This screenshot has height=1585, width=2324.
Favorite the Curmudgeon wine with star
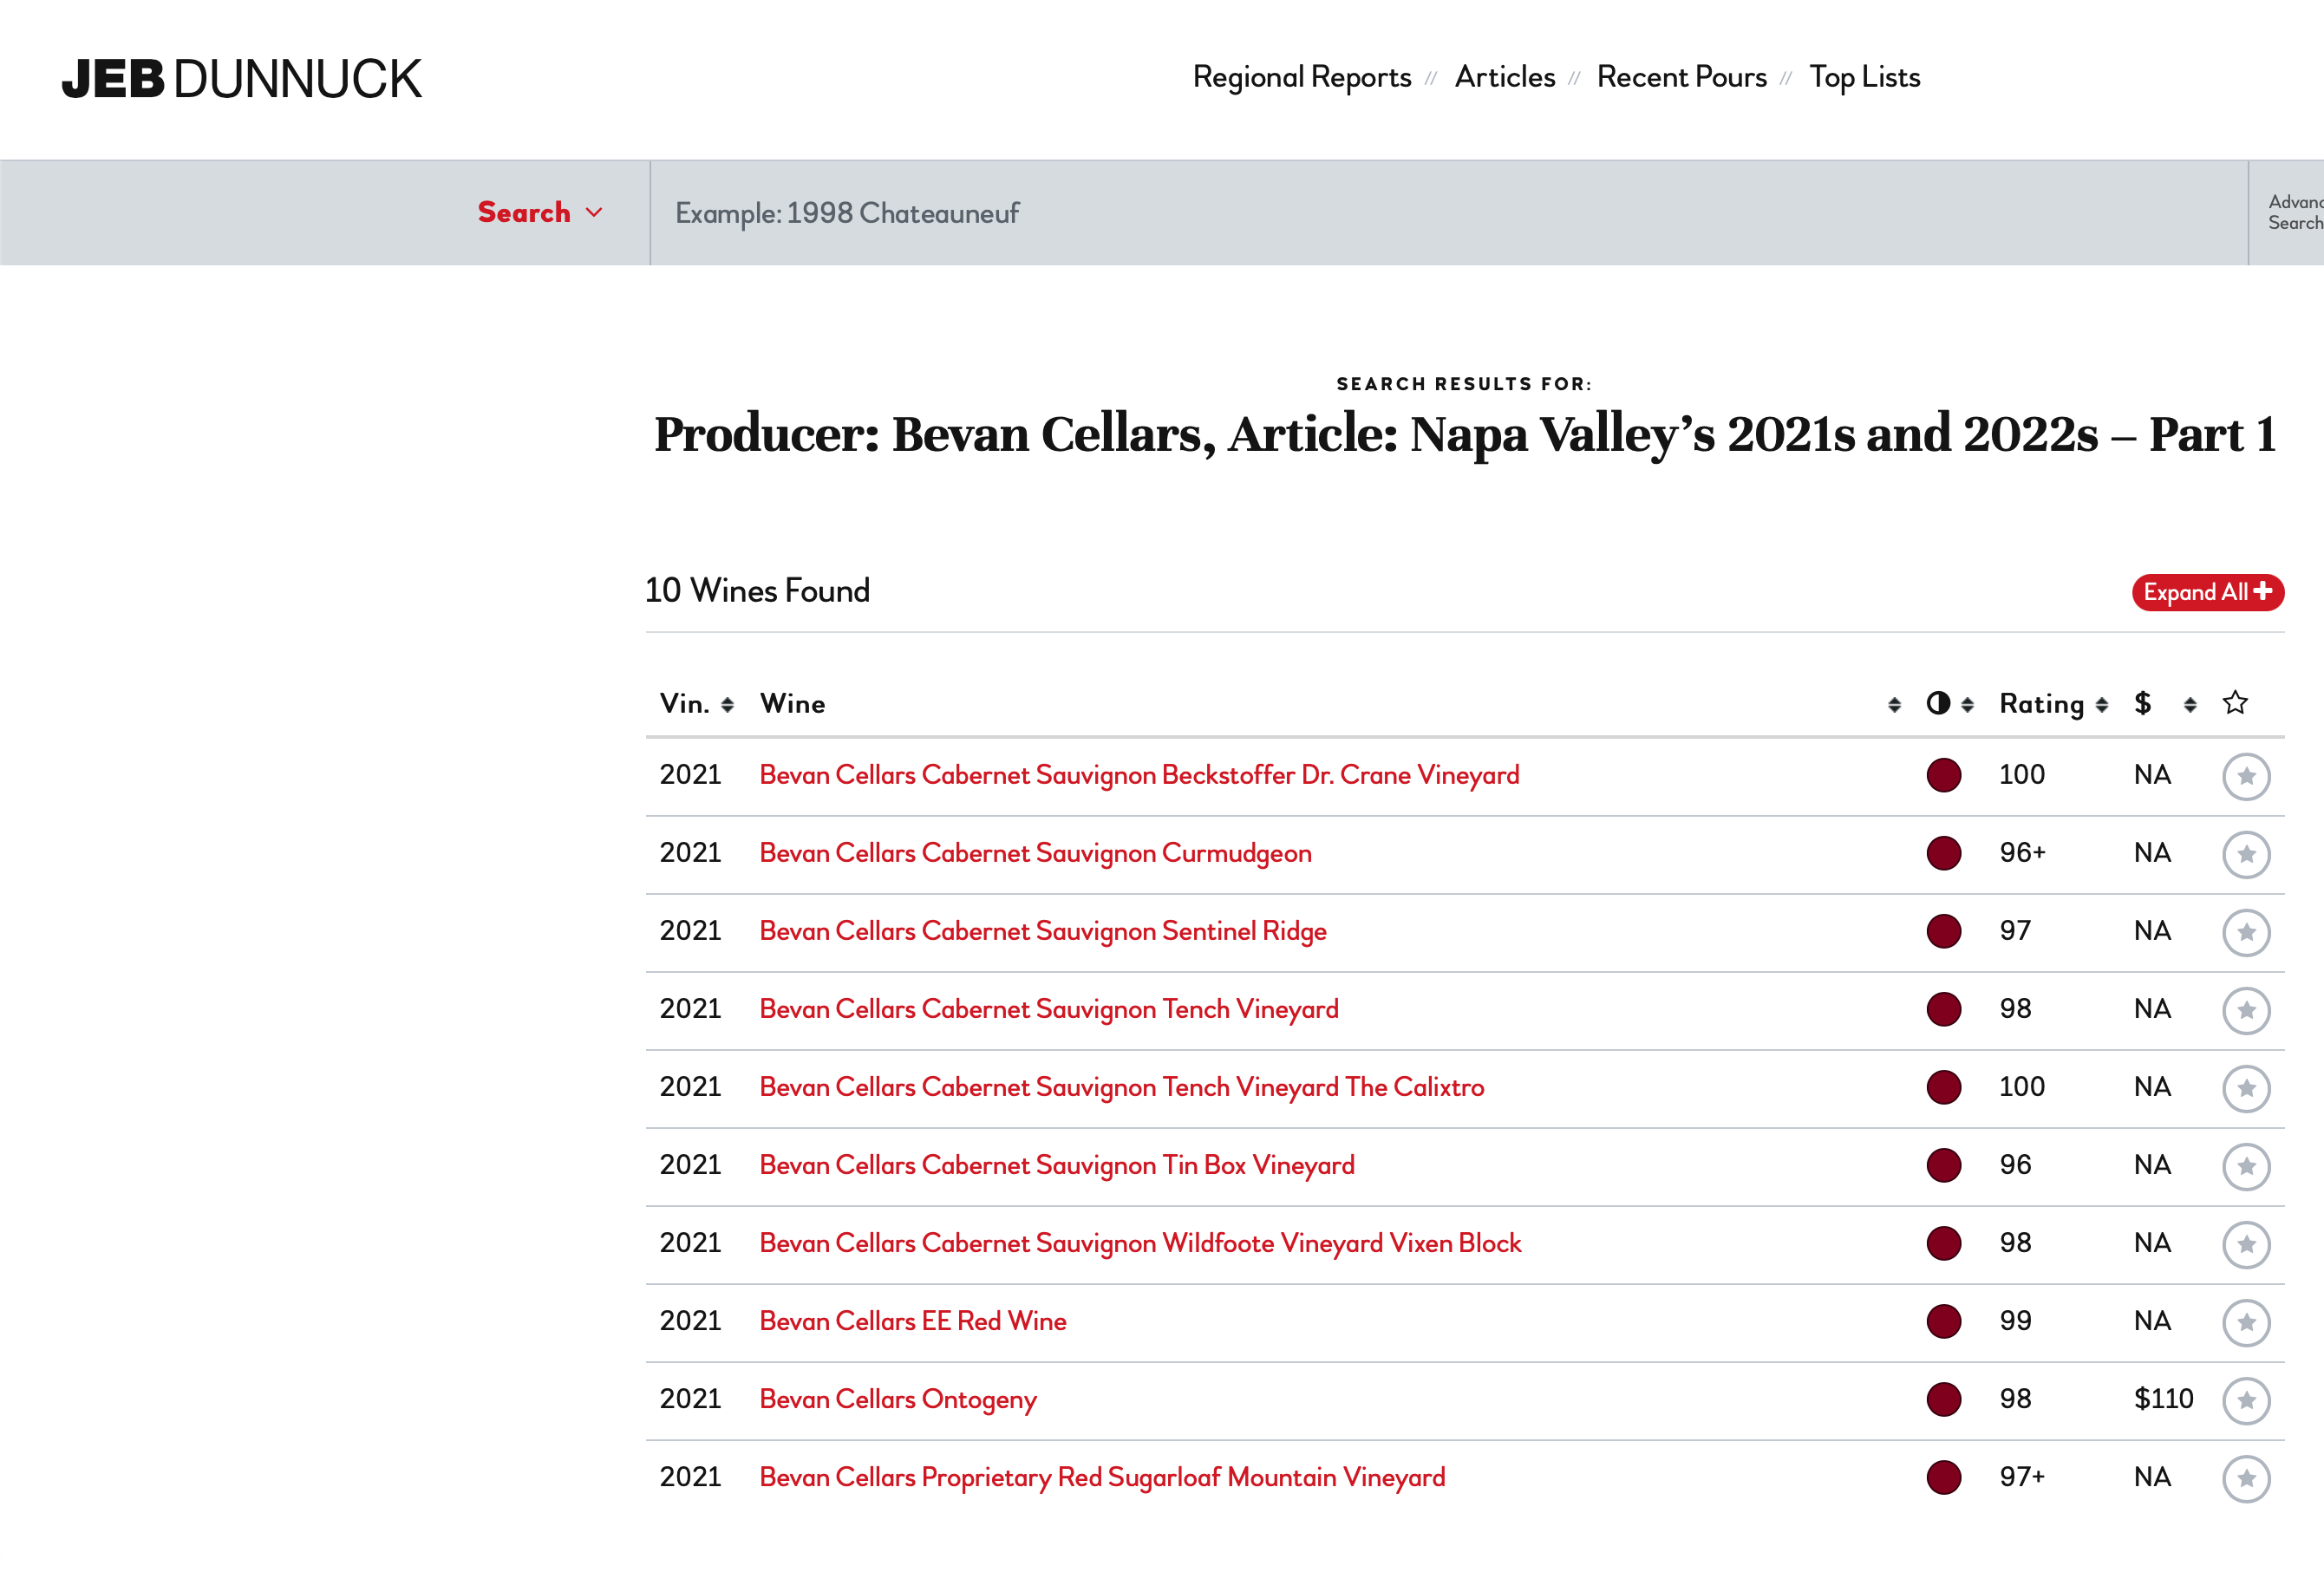click(x=2246, y=854)
